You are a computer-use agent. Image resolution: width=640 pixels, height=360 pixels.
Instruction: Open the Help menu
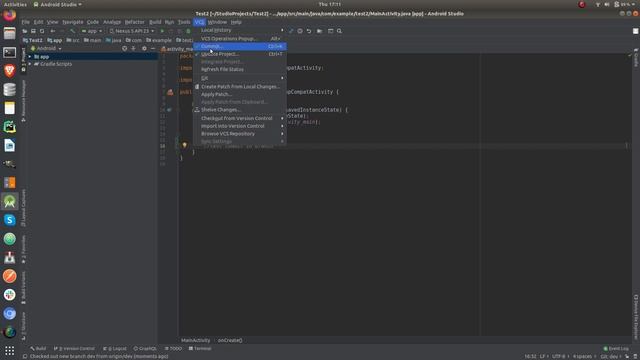click(x=236, y=22)
